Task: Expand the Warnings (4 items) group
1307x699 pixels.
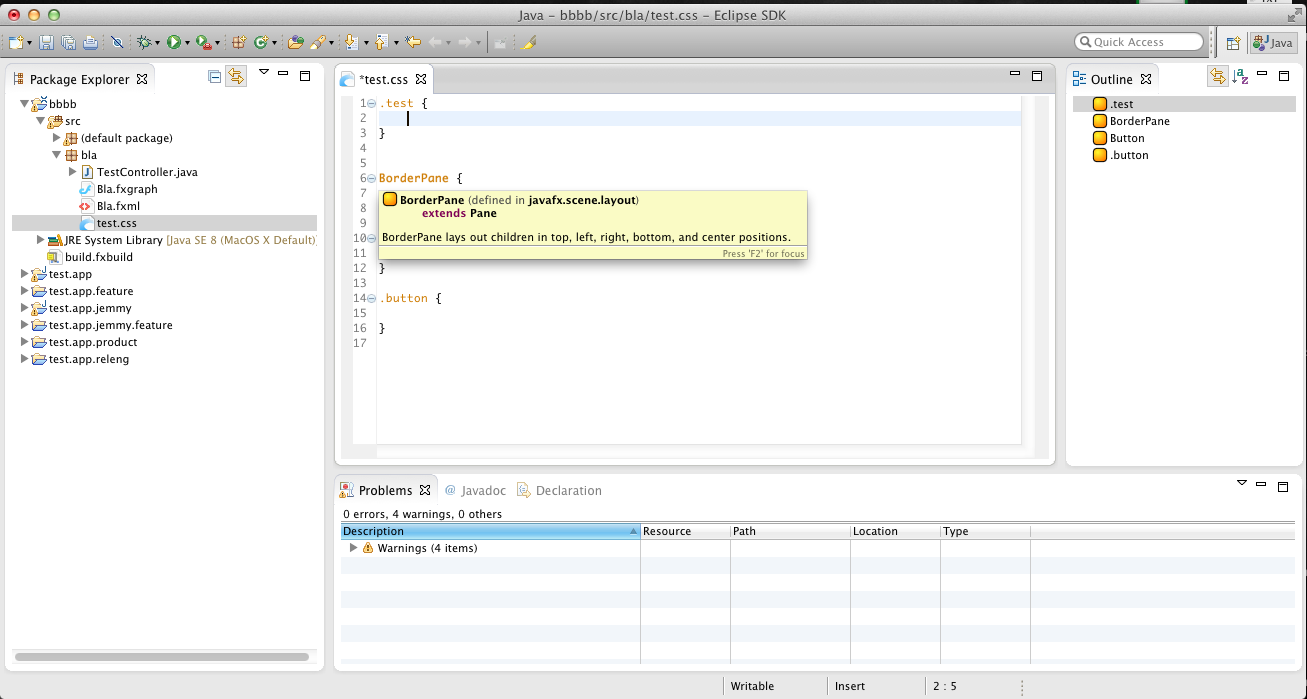Action: tap(353, 548)
